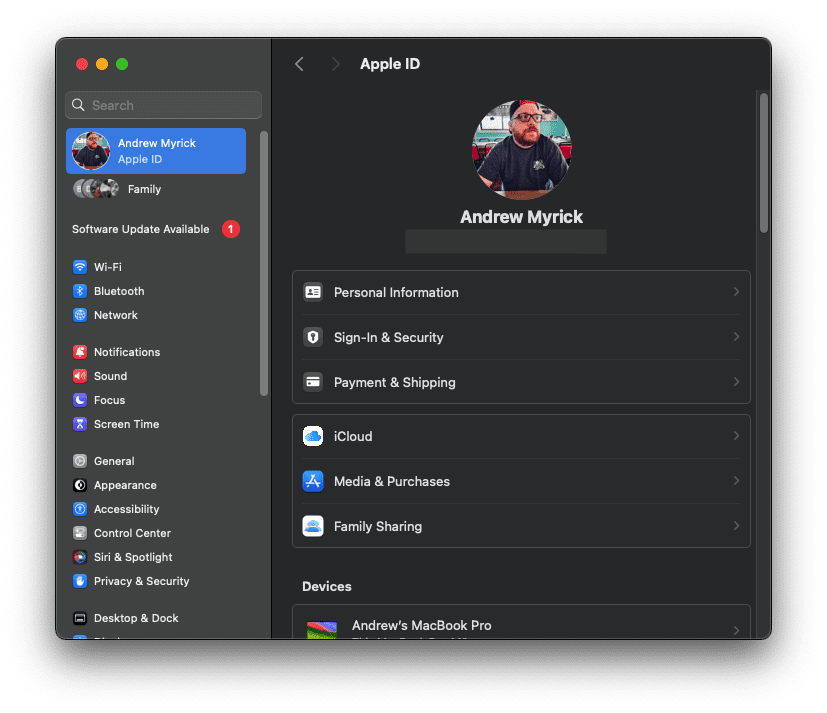Click the sidebar profile avatar

pyautogui.click(x=91, y=151)
